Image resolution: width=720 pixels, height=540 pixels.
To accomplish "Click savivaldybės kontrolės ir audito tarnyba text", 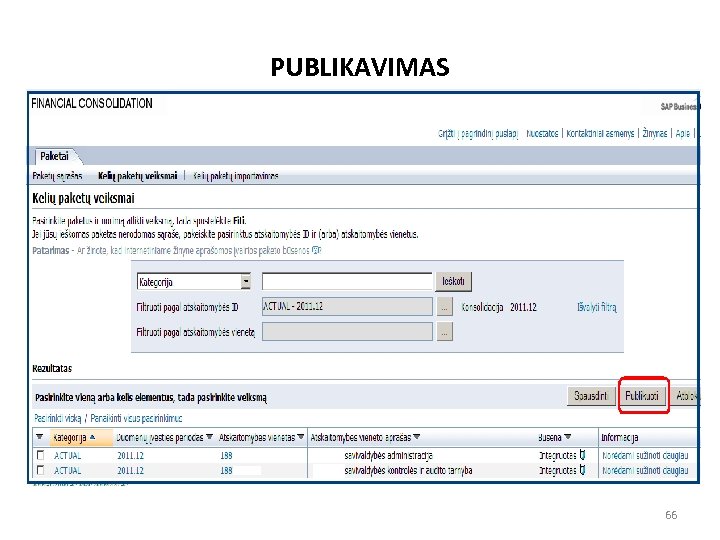I will pos(408,471).
